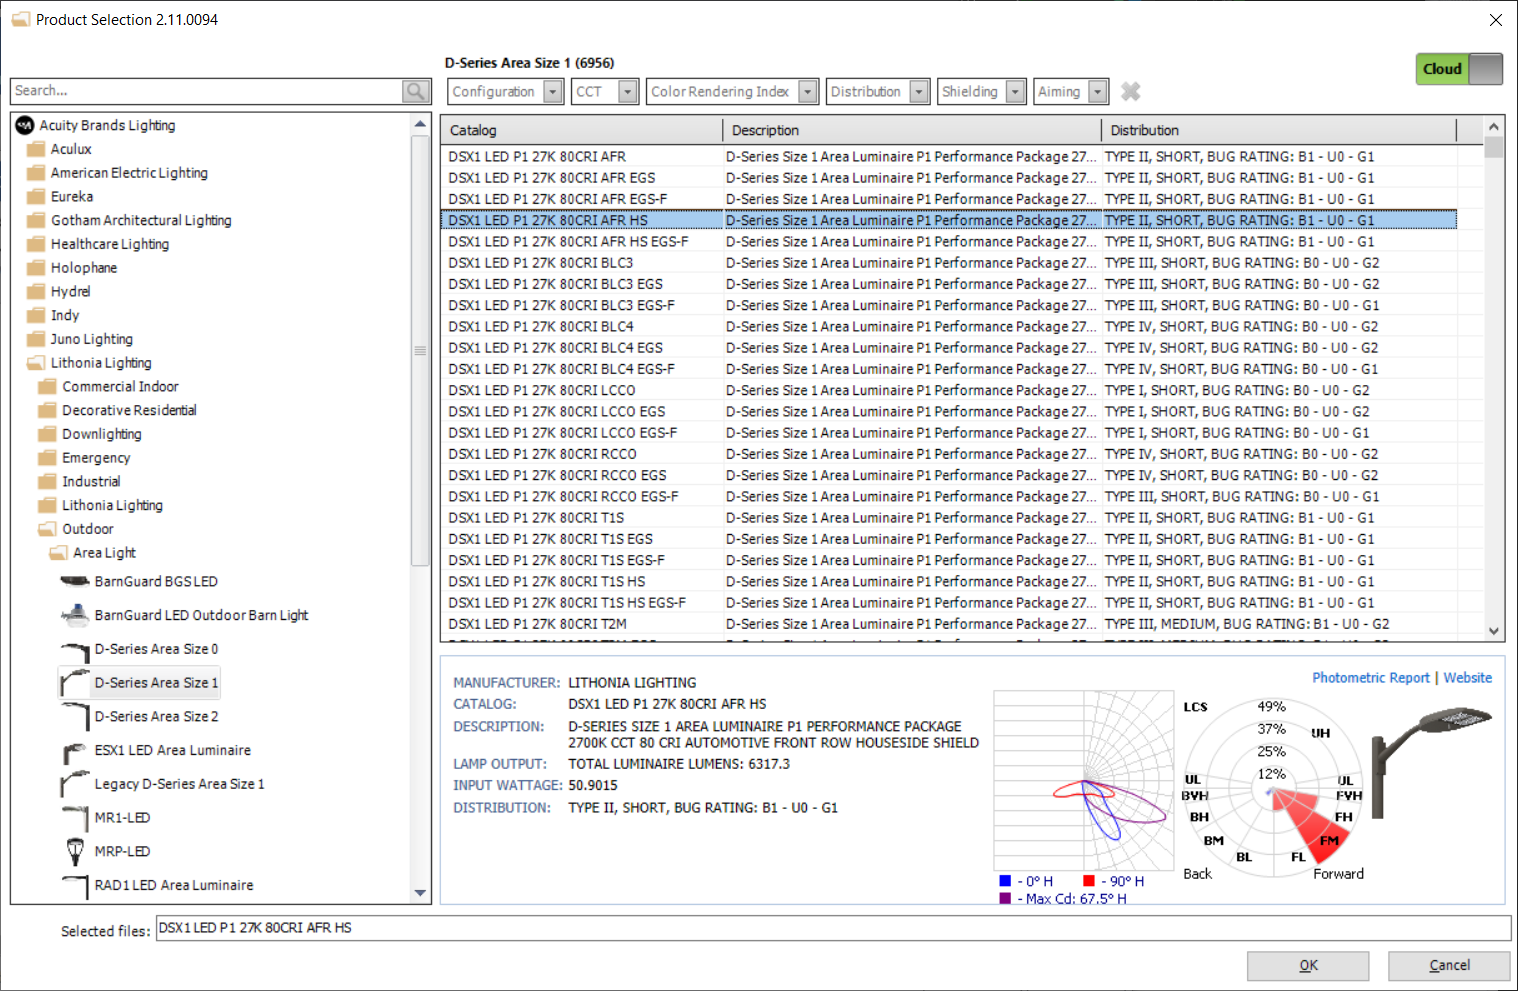Click the Juno Lighting folder icon
Viewport: 1518px width, 991px height.
click(x=36, y=339)
